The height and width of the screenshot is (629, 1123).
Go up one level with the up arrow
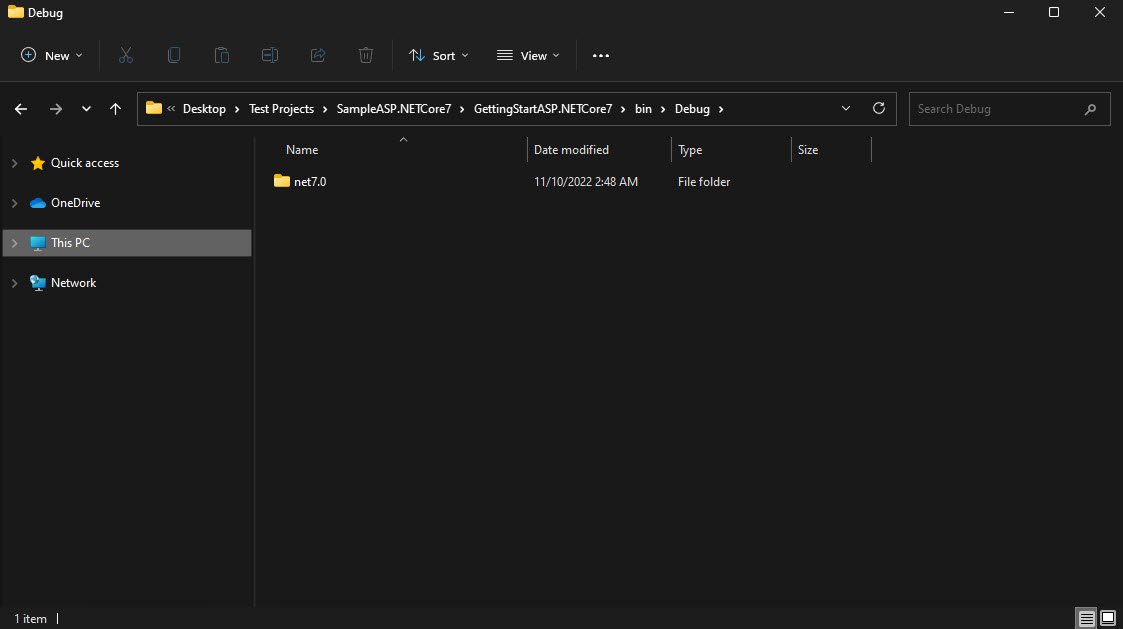click(x=115, y=108)
